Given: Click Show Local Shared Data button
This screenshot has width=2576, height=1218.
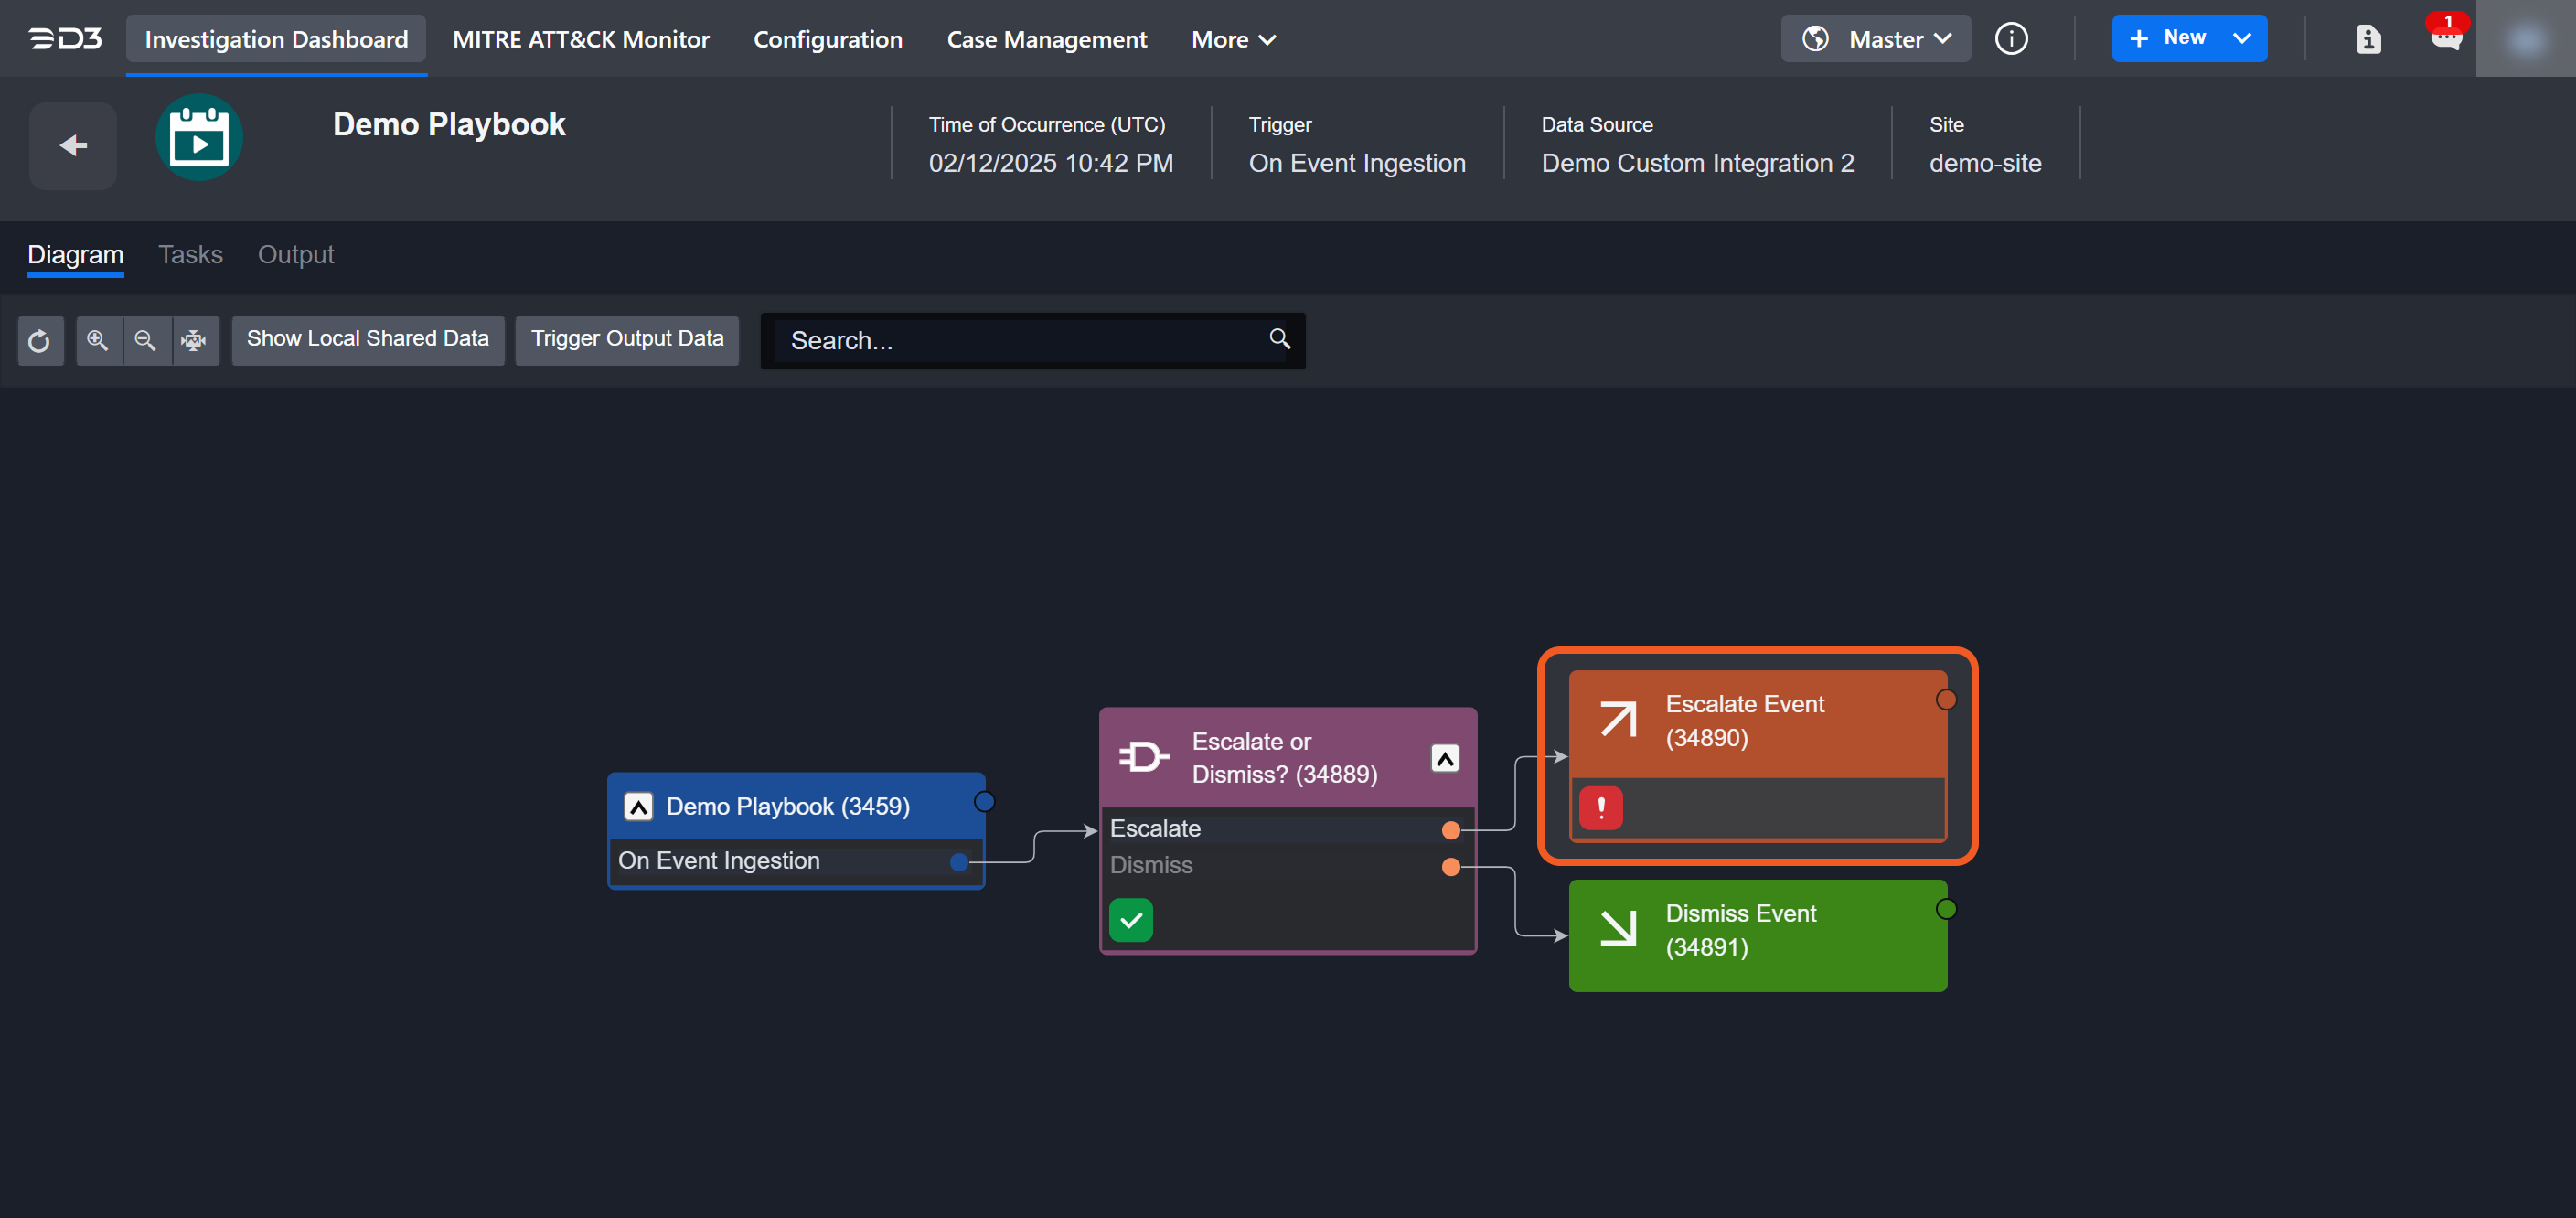Looking at the screenshot, I should click(x=368, y=339).
